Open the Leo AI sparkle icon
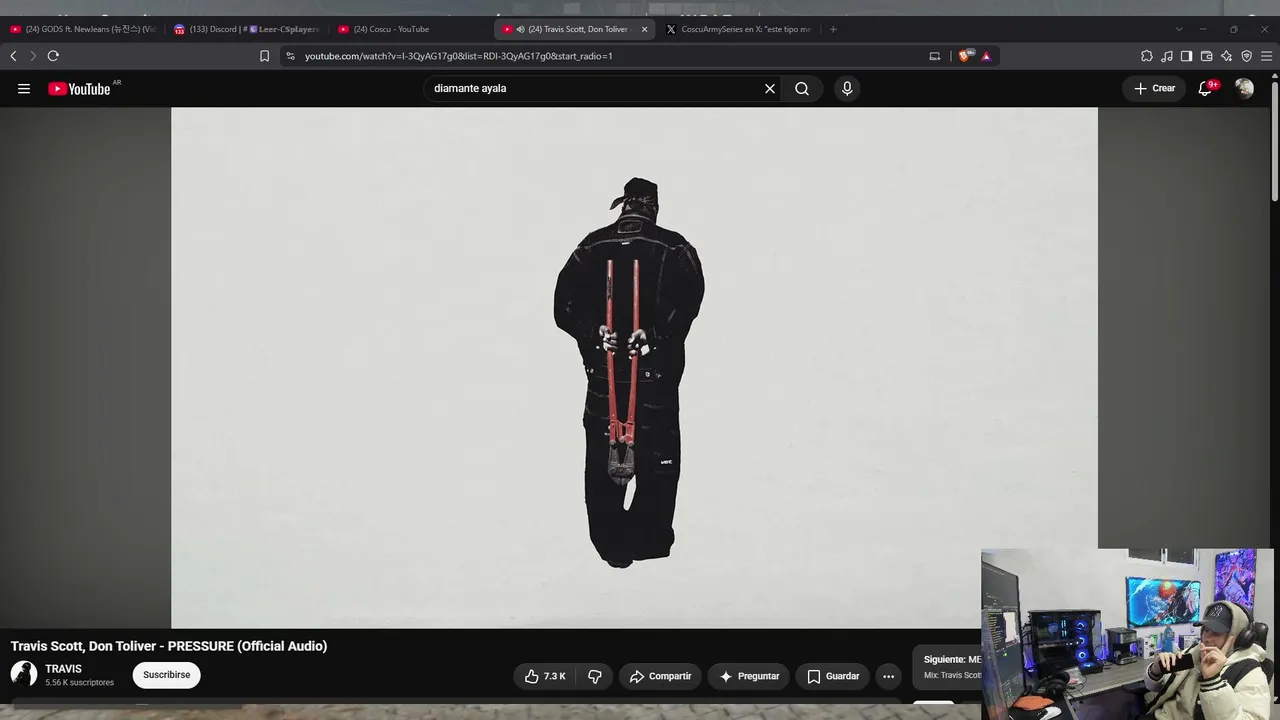 point(1226,56)
